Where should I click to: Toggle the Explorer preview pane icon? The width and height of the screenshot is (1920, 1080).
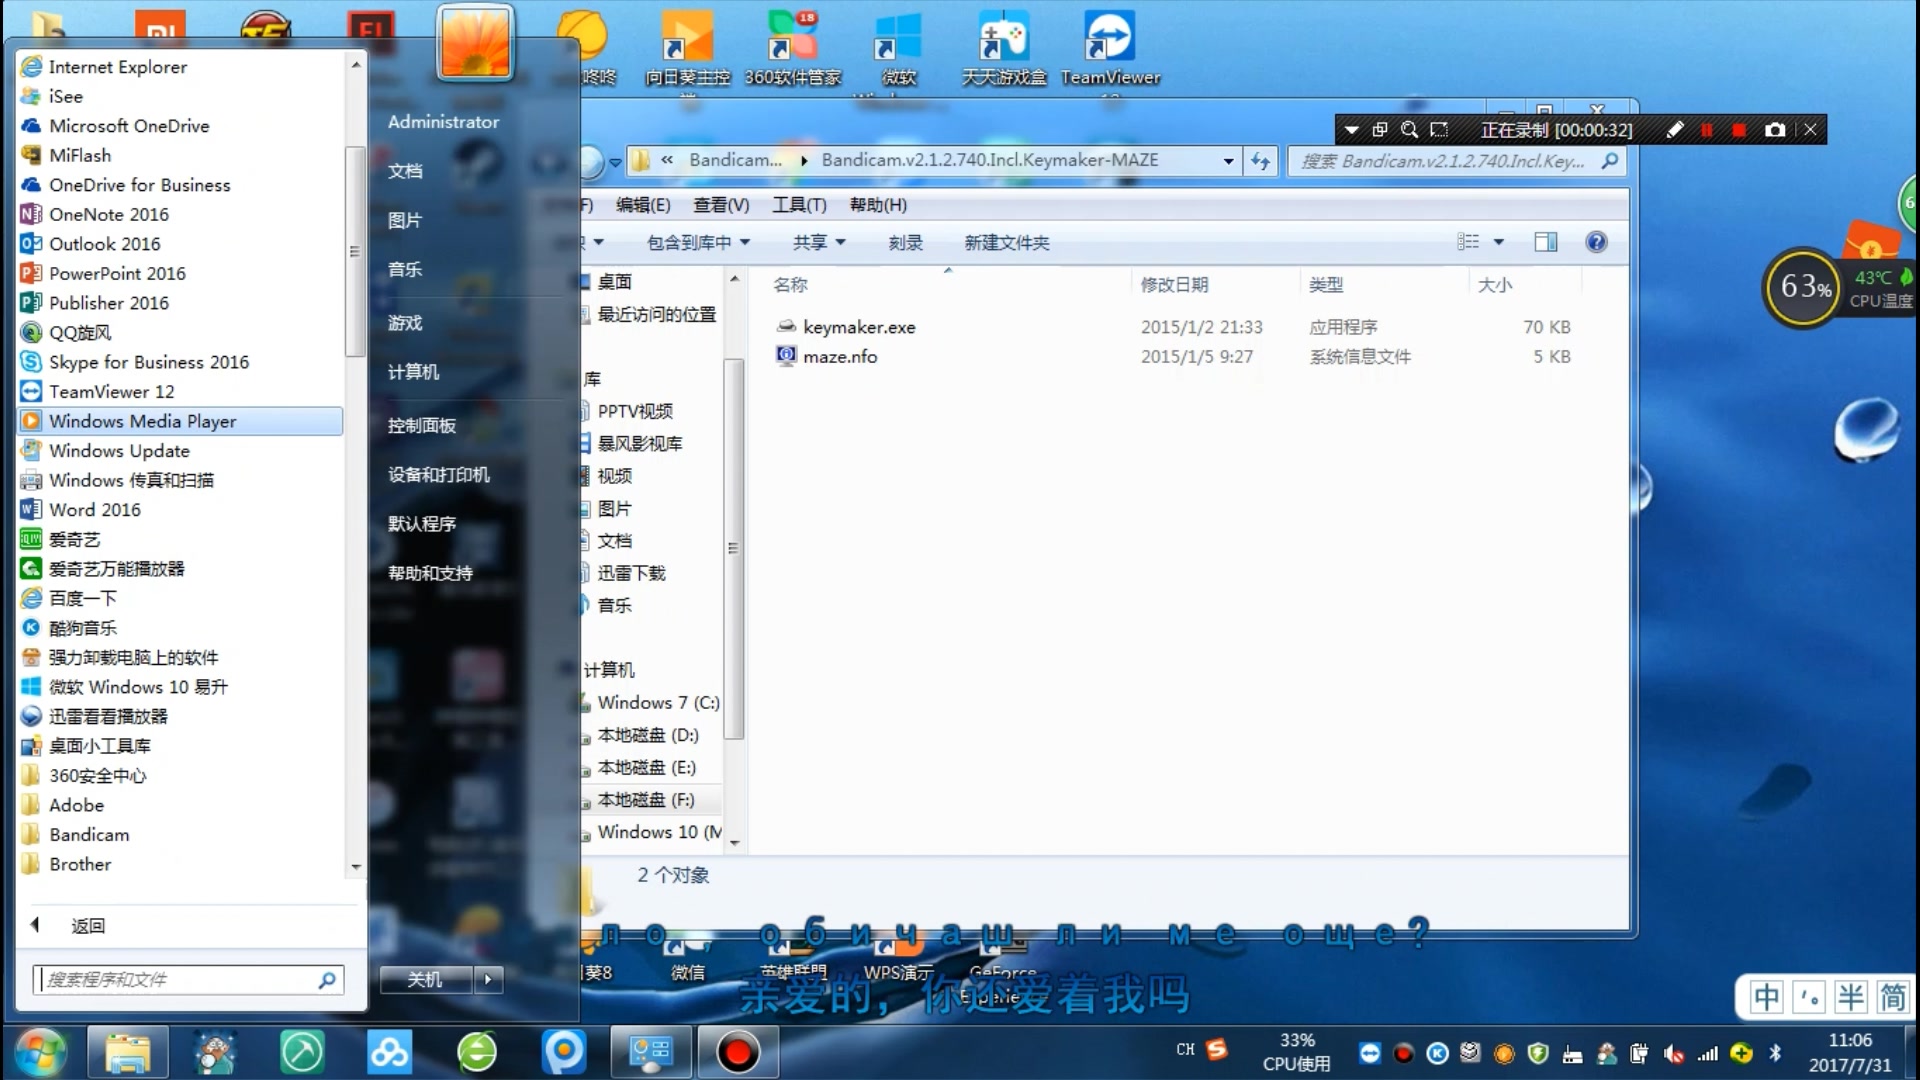pyautogui.click(x=1545, y=242)
